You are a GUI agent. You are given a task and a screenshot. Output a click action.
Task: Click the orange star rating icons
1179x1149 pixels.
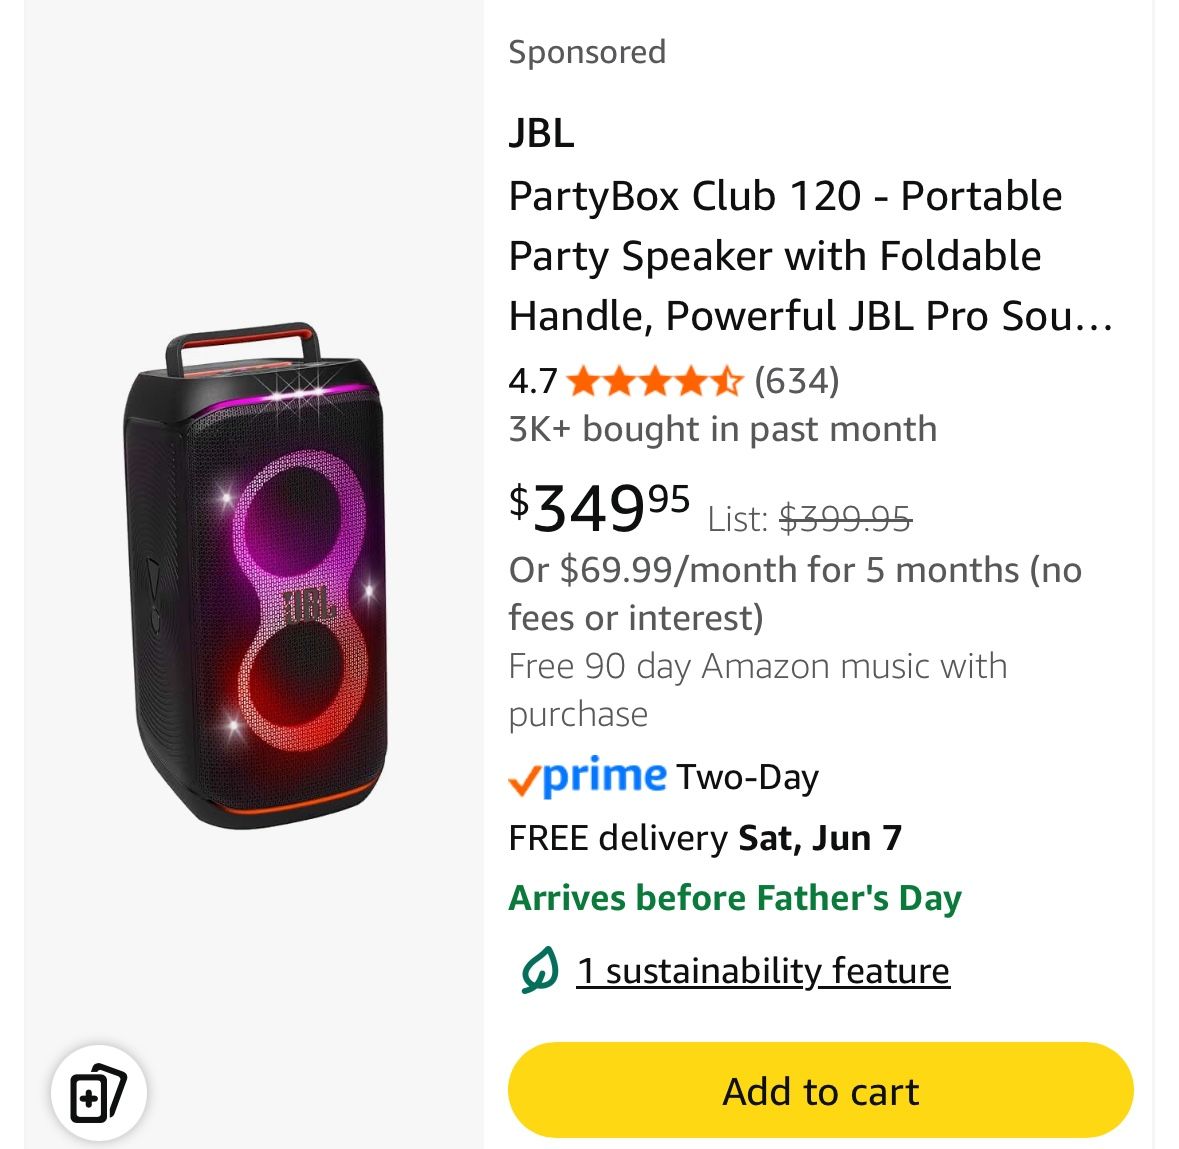(655, 381)
